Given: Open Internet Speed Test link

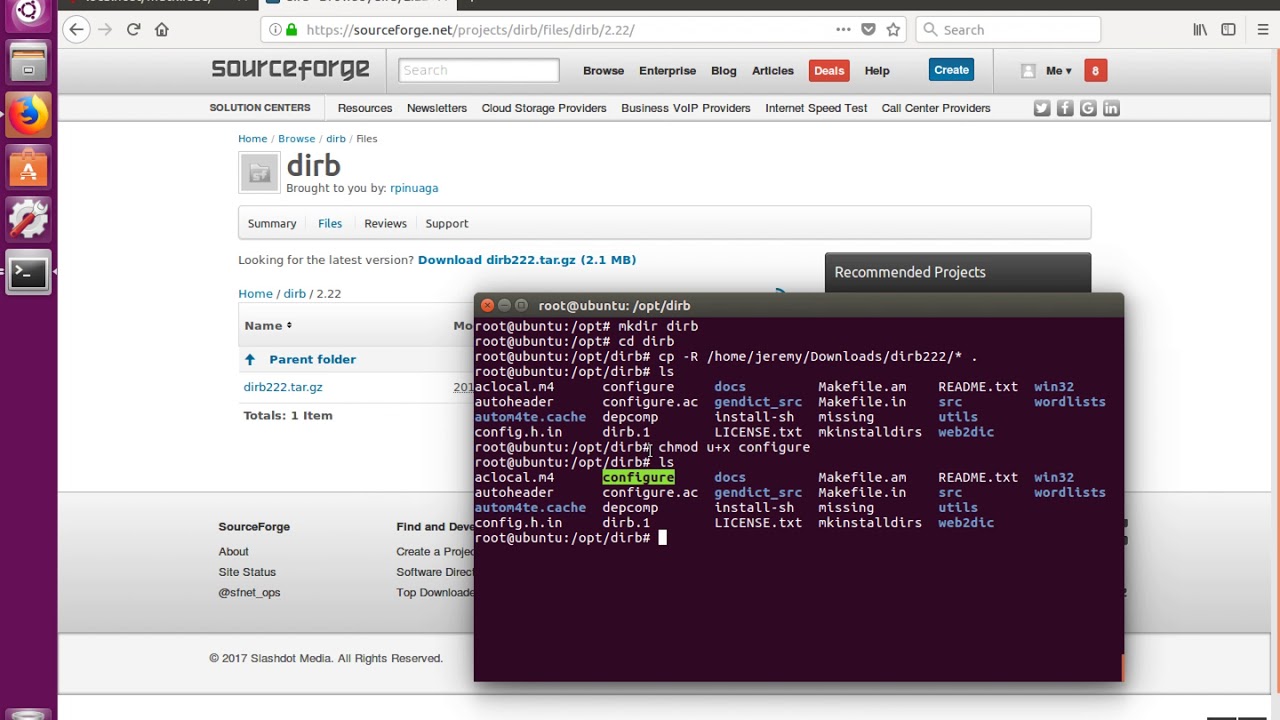Looking at the screenshot, I should 816,108.
